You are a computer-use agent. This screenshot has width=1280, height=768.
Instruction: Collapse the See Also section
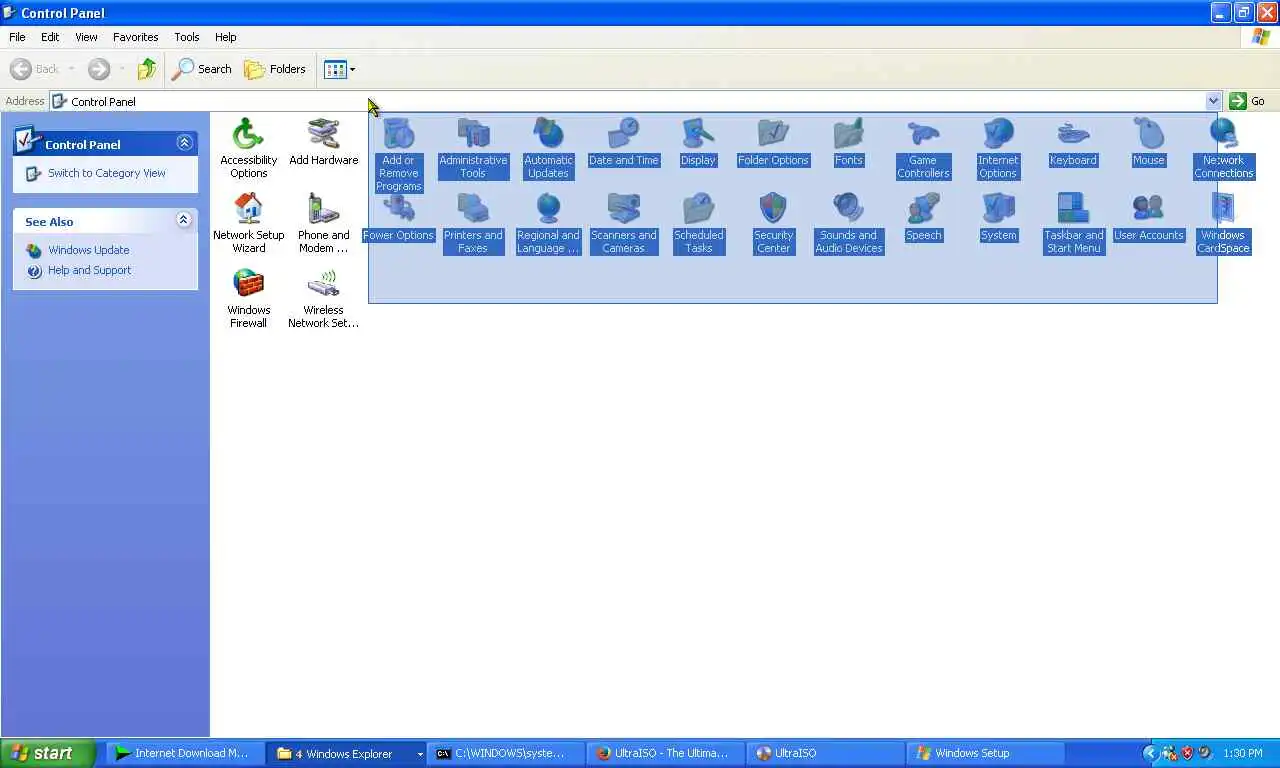[184, 220]
